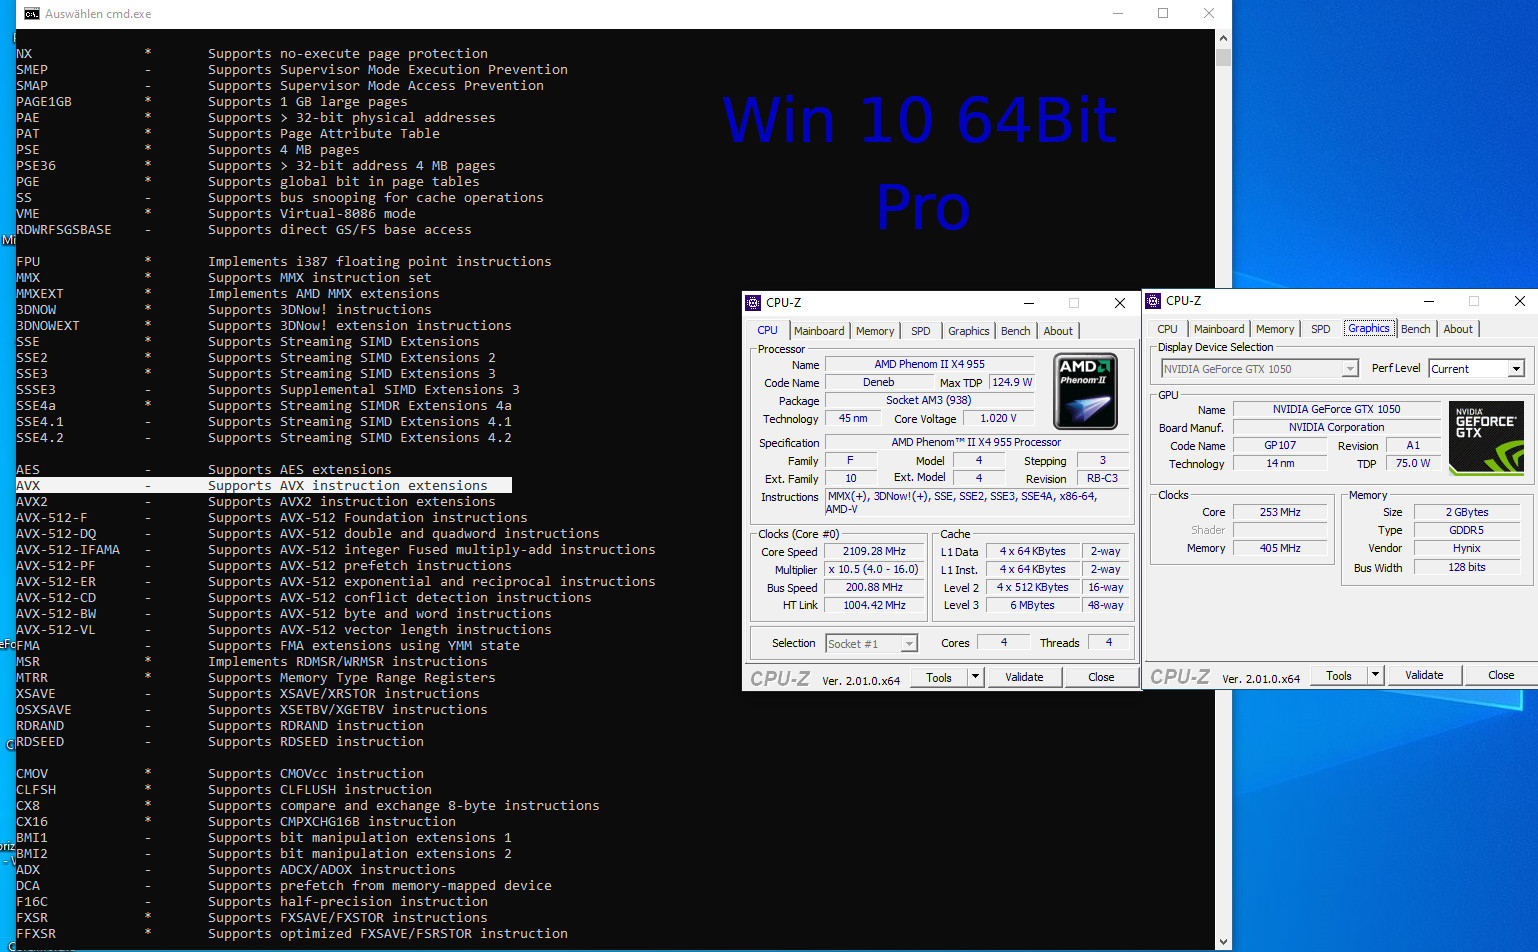The width and height of the screenshot is (1538, 952).
Task: Expand the Display Device Selection dropdown
Action: pos(1350,369)
